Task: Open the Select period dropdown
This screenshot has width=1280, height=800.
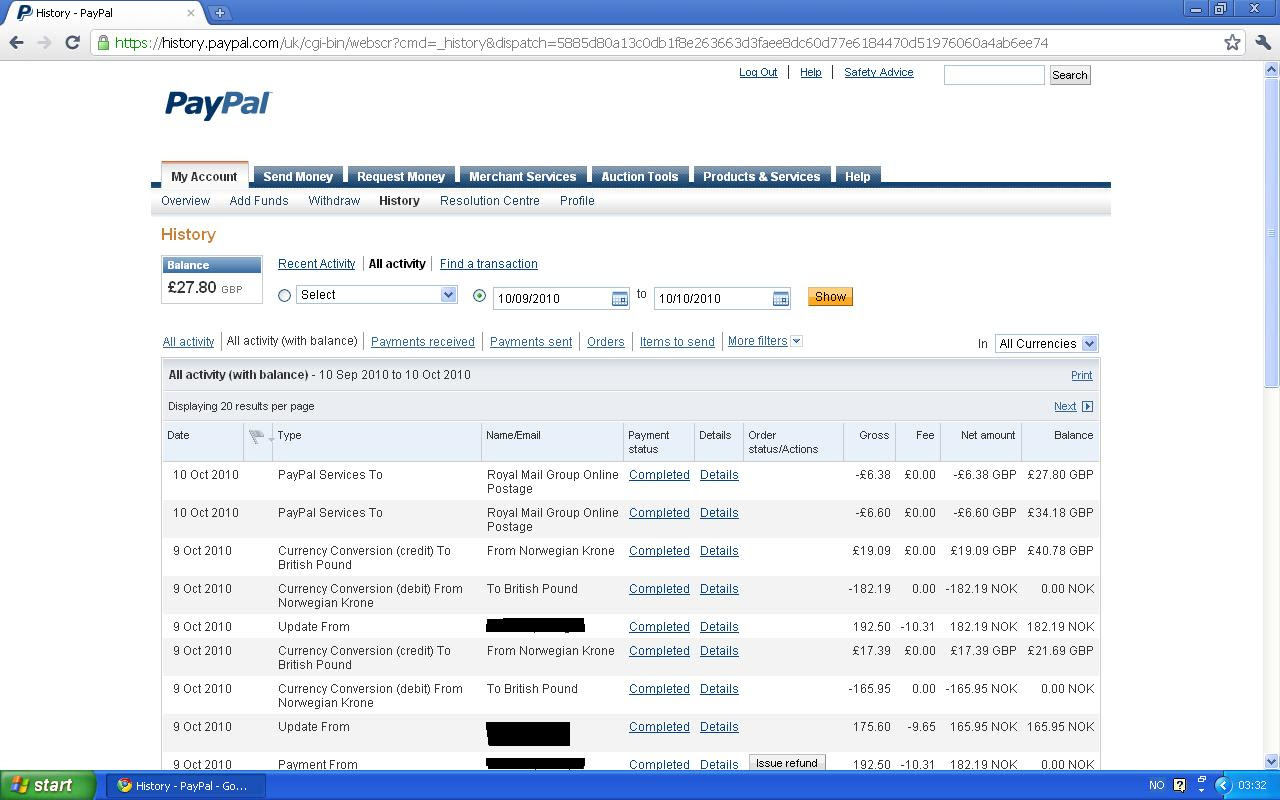Action: click(x=376, y=295)
